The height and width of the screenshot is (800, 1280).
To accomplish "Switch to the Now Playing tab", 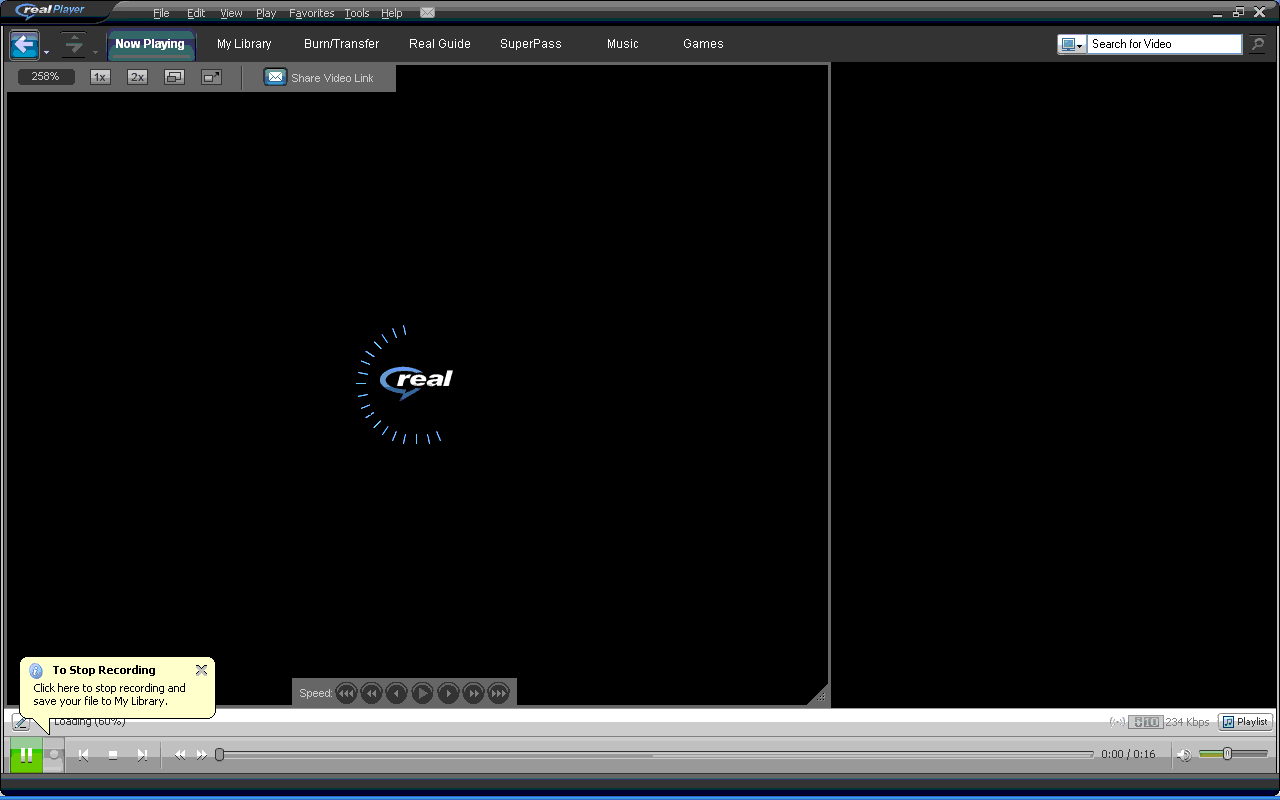I will [150, 44].
